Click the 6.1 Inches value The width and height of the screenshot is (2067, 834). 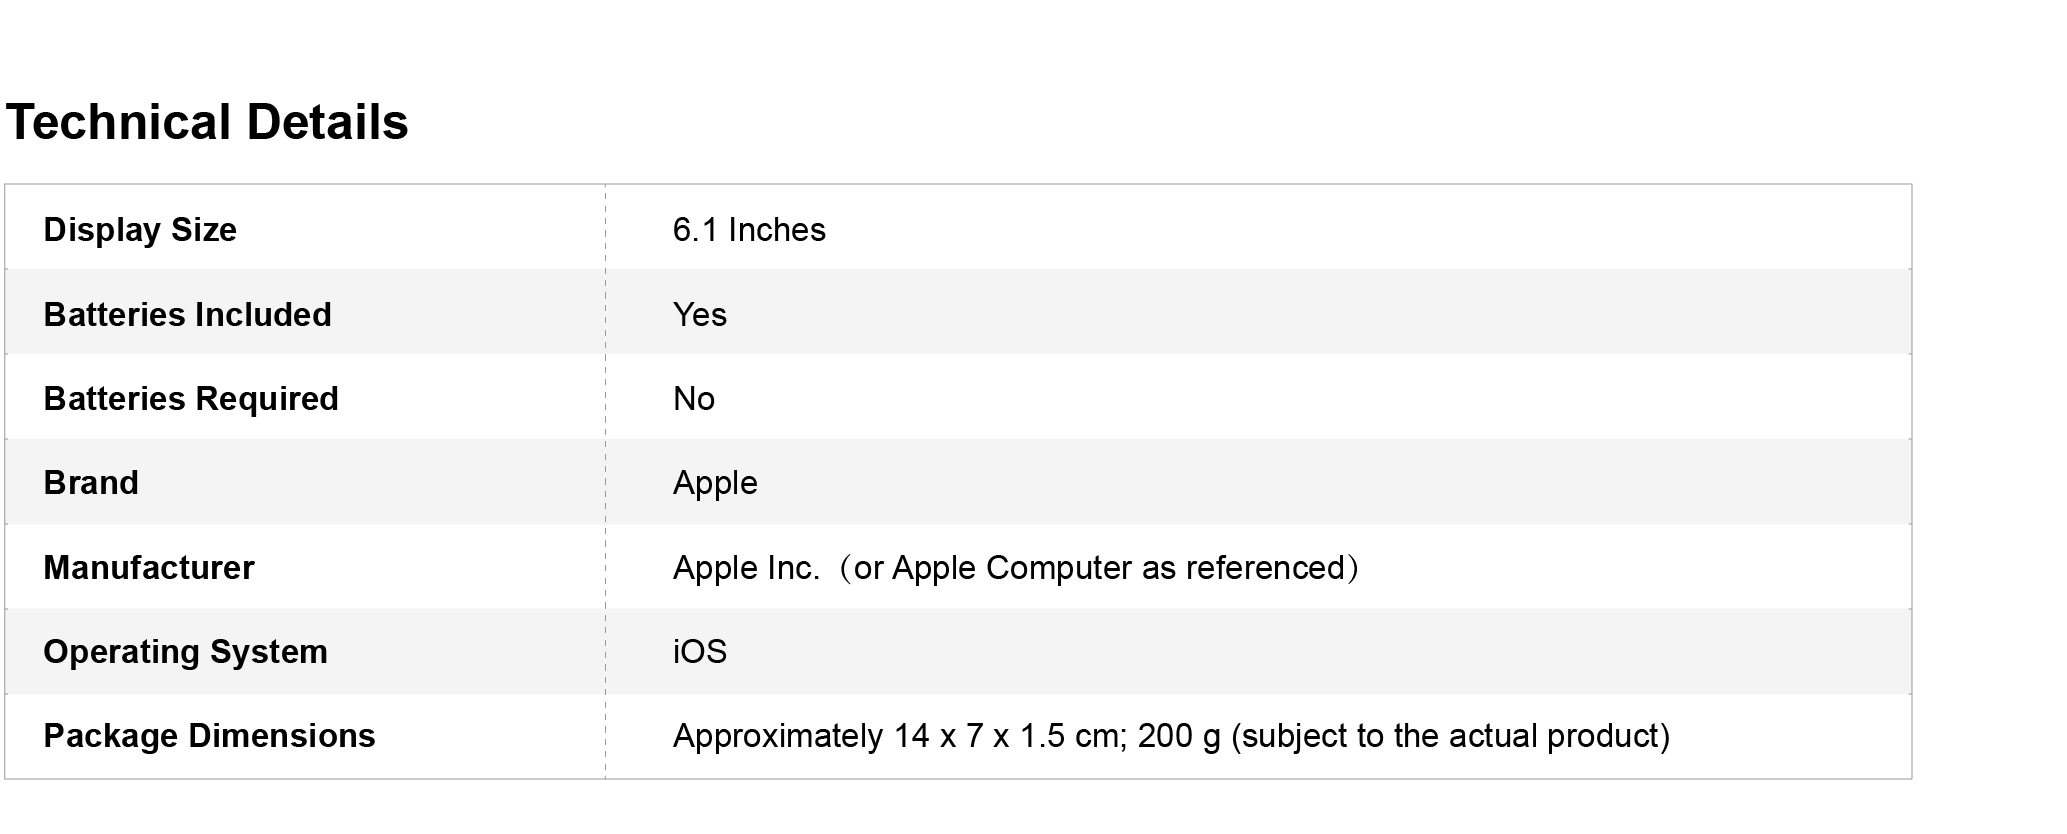coord(749,230)
